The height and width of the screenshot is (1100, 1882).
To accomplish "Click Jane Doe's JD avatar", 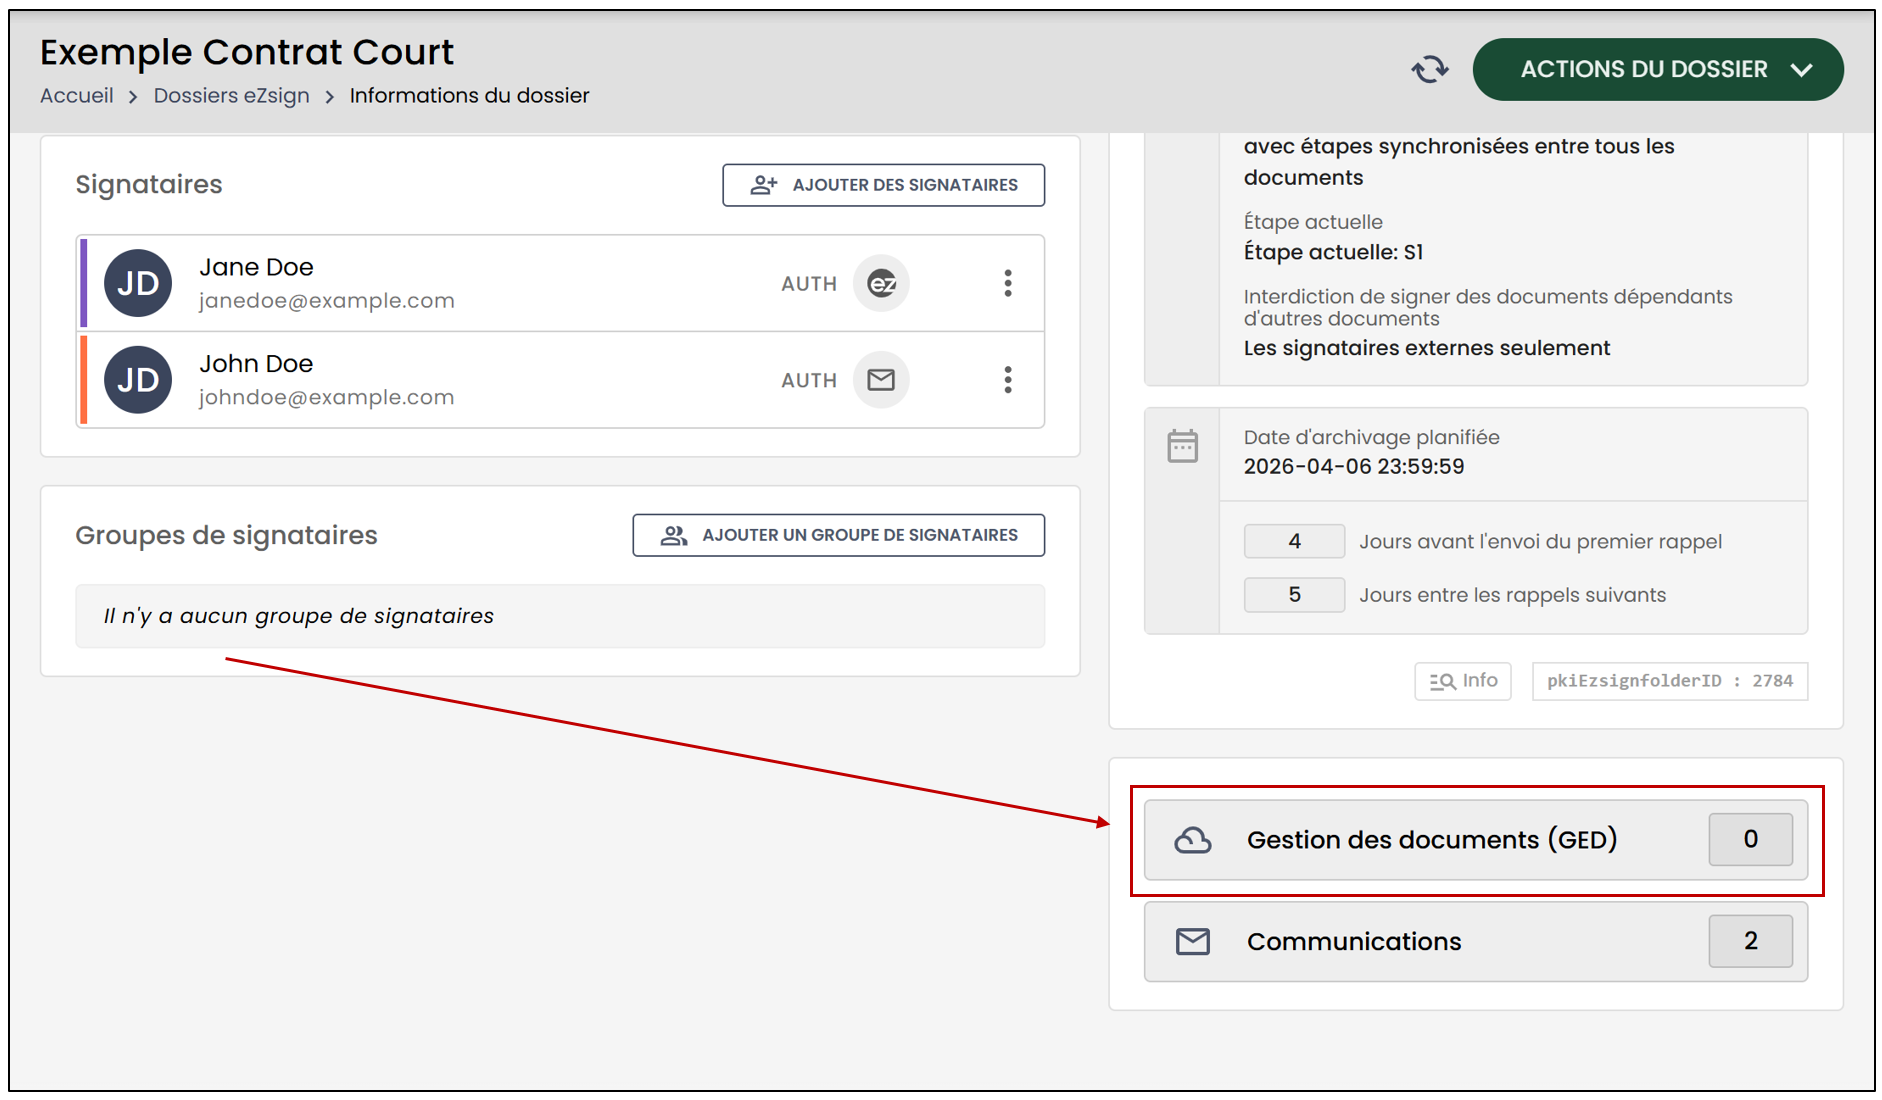I will pyautogui.click(x=138, y=283).
